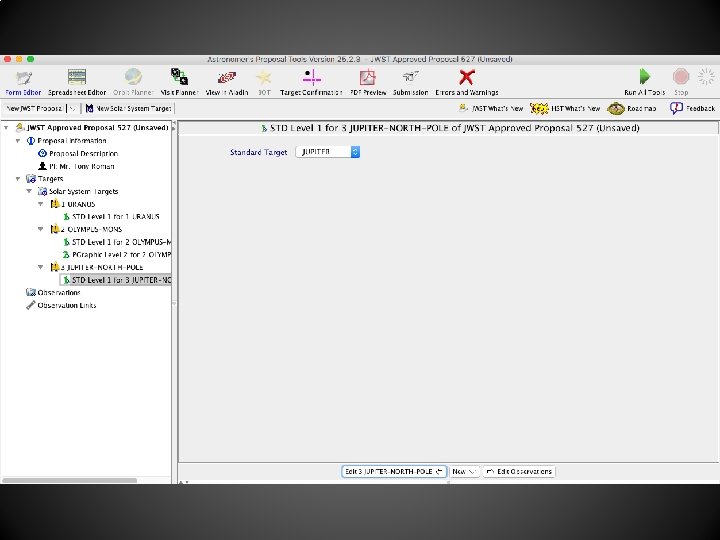Select STD Level 1 for 1 URANUS
This screenshot has height=540, width=720.
click(x=111, y=216)
